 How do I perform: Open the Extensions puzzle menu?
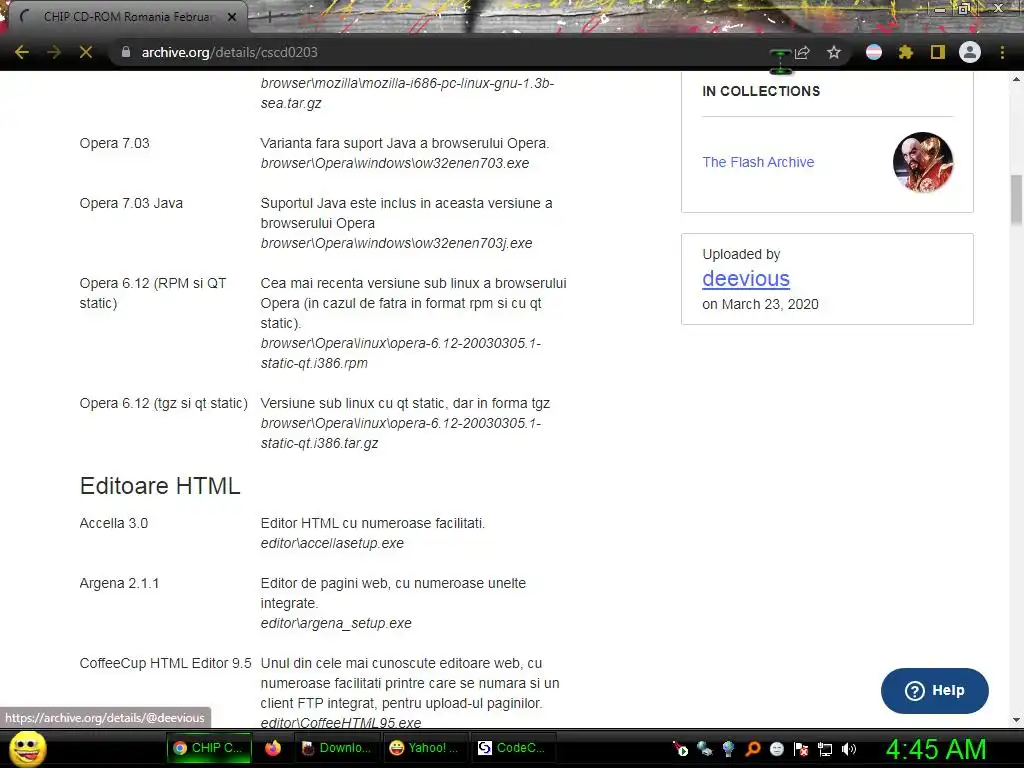(x=906, y=52)
